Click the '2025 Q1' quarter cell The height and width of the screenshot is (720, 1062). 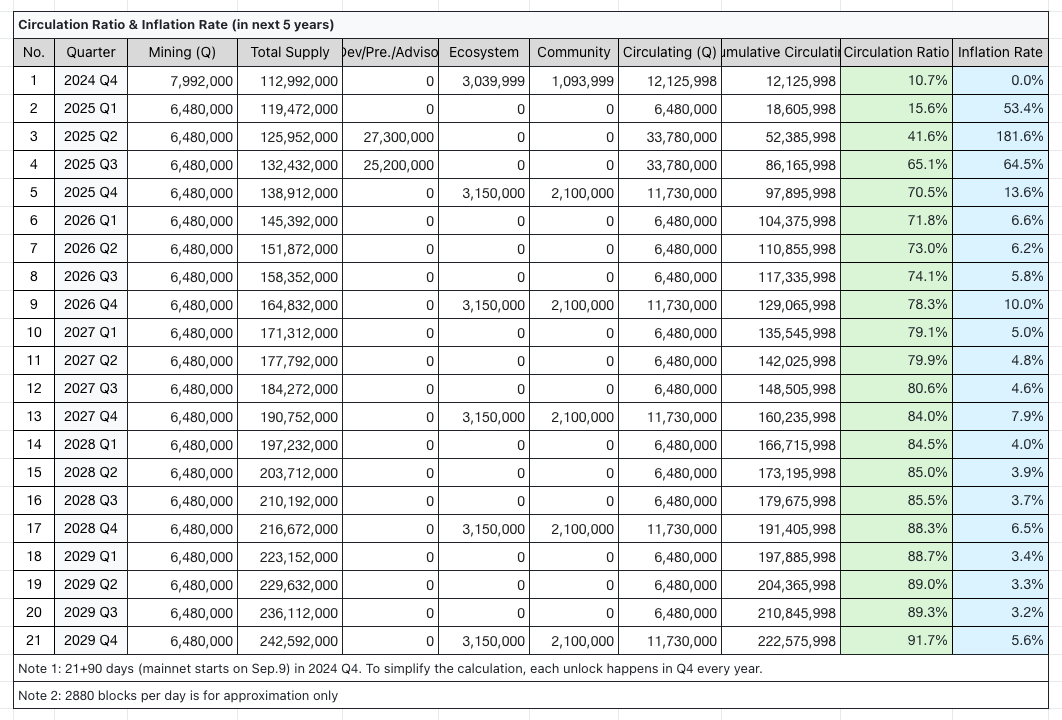(91, 108)
